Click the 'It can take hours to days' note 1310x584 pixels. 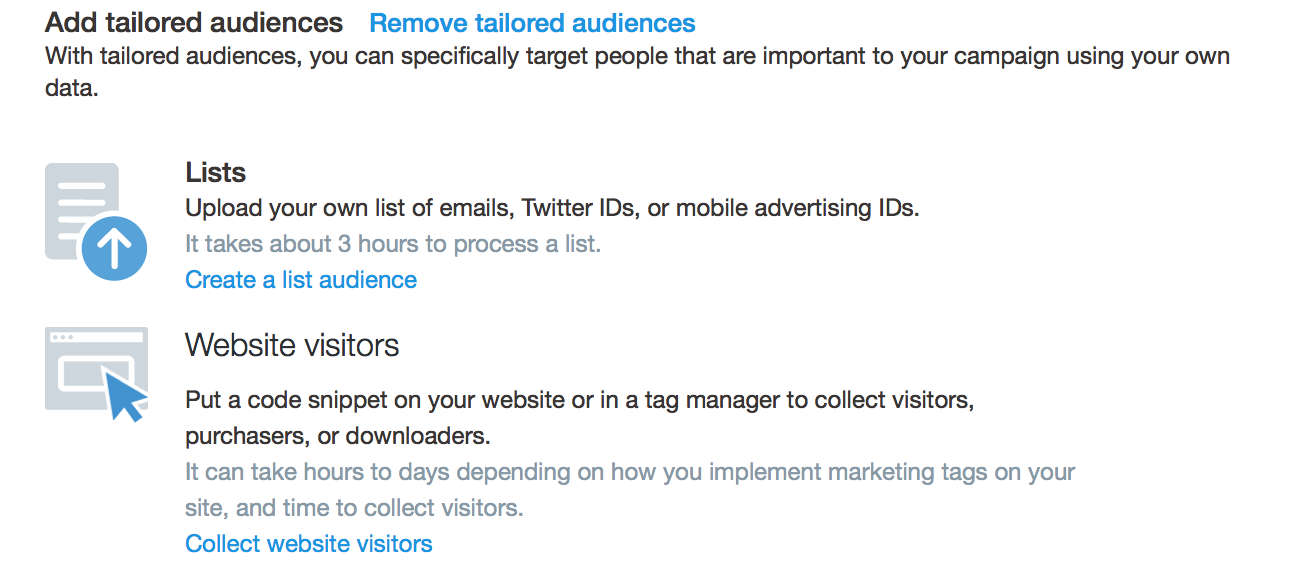click(x=630, y=472)
